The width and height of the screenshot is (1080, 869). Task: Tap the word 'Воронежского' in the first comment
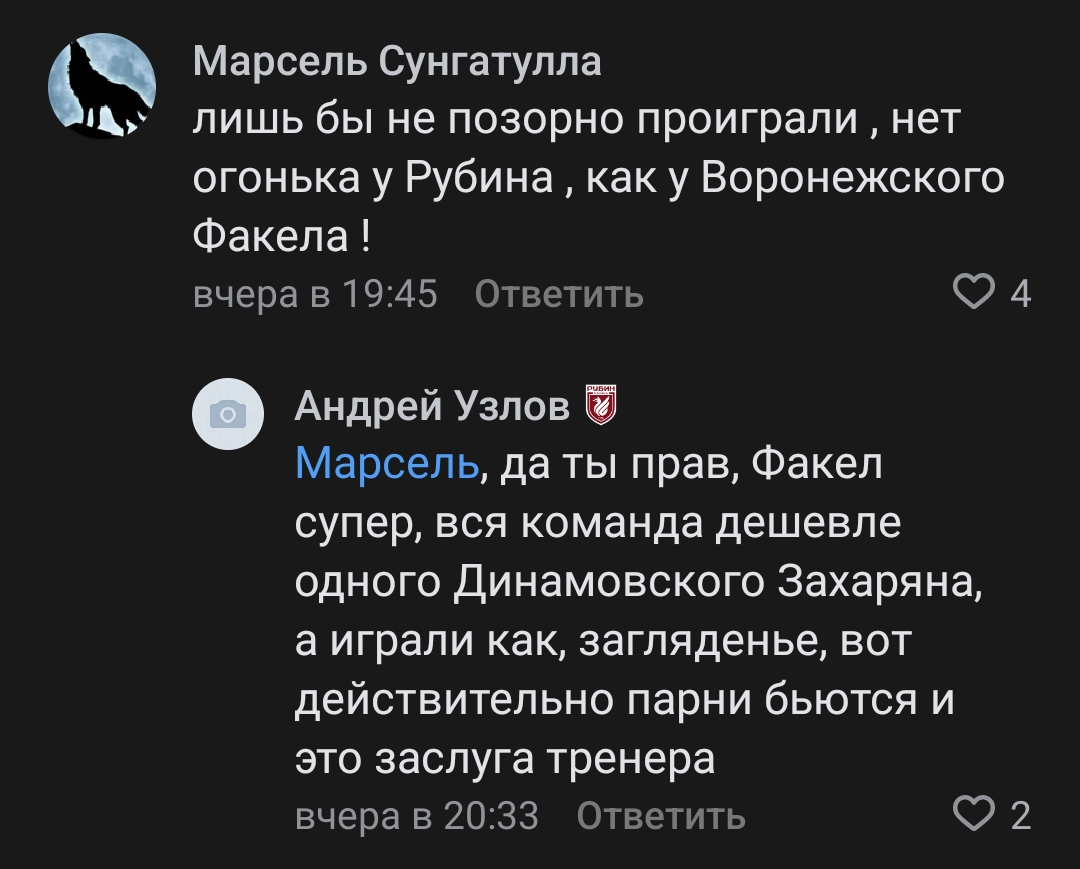click(853, 179)
